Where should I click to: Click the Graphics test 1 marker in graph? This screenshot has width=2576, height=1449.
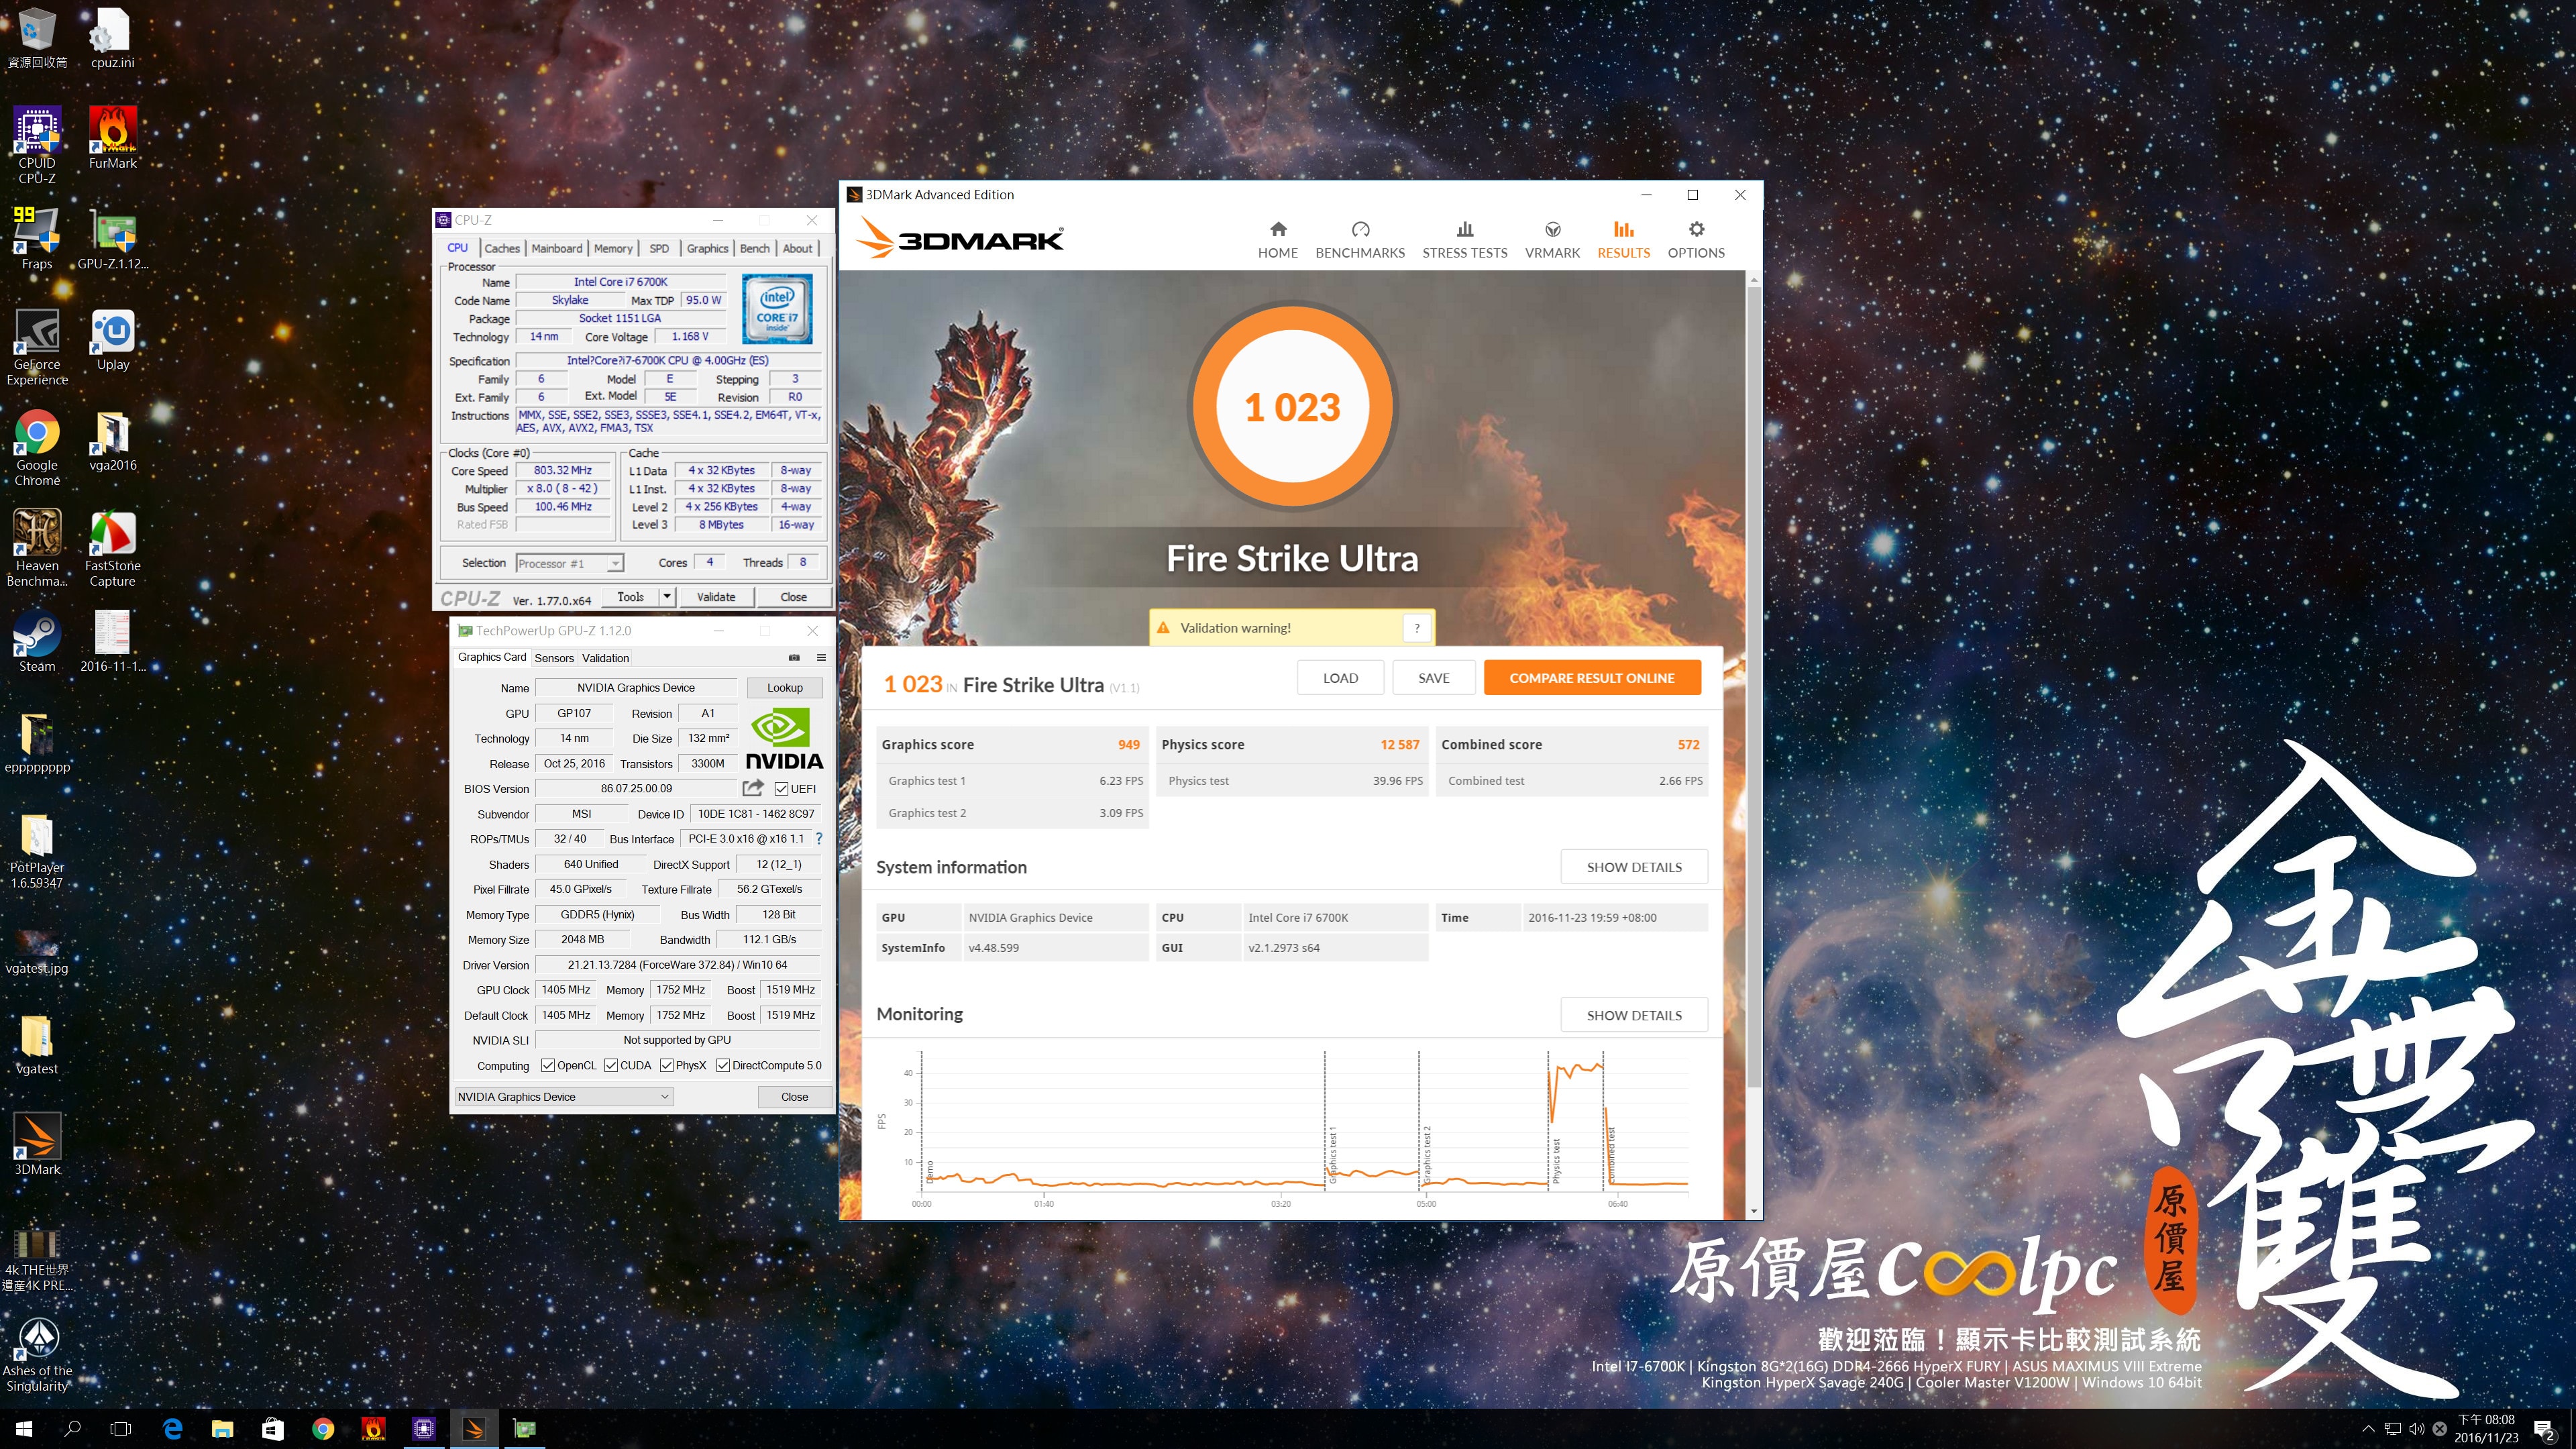[1332, 1154]
